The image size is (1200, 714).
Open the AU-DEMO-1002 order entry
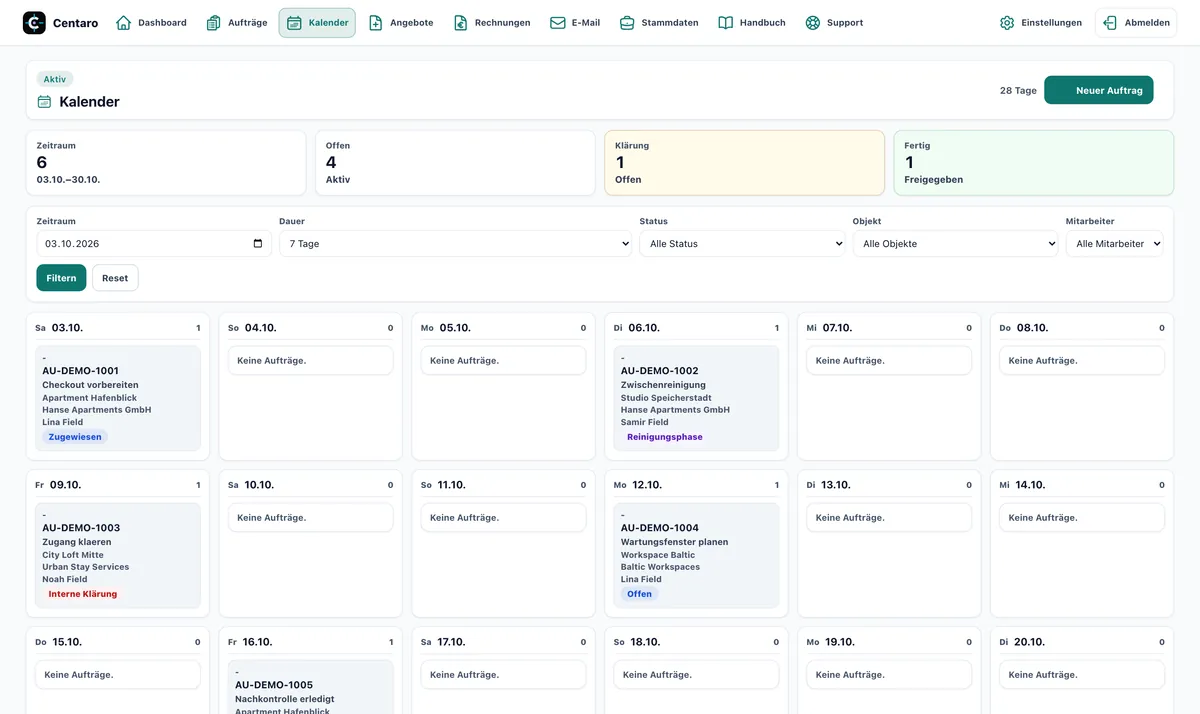click(697, 398)
